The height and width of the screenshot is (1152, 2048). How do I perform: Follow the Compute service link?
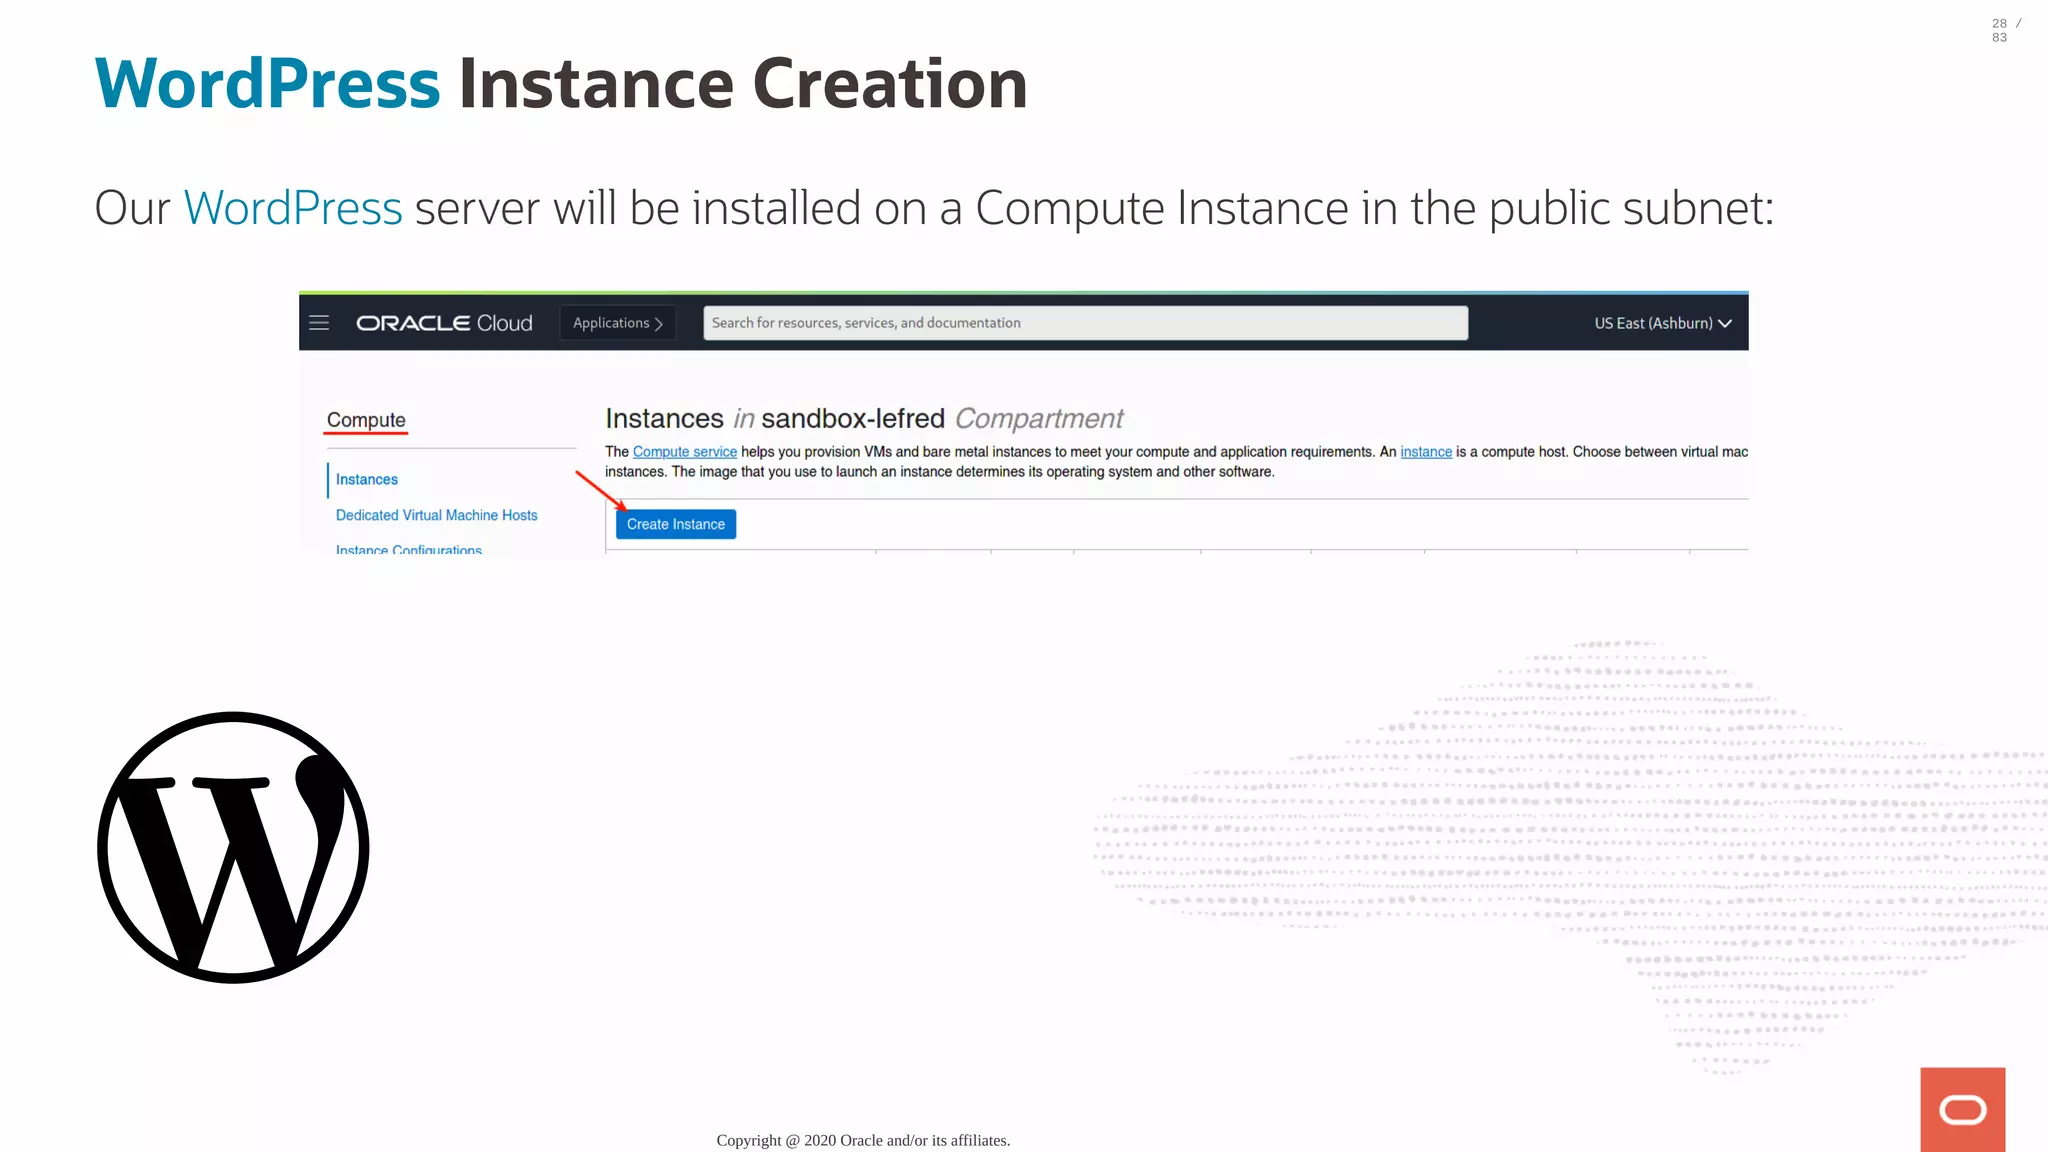click(685, 452)
